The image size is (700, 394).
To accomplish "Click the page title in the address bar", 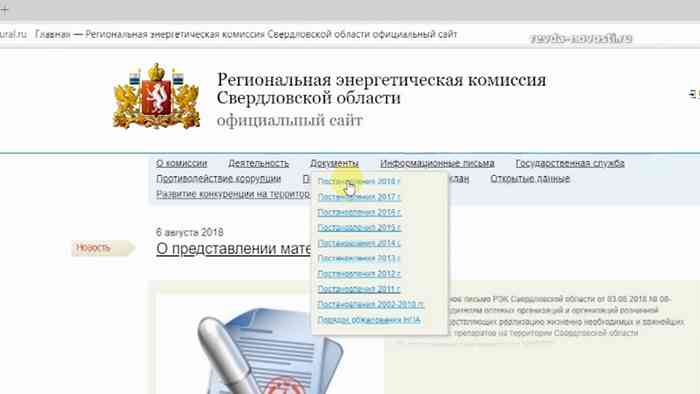I will [246, 34].
